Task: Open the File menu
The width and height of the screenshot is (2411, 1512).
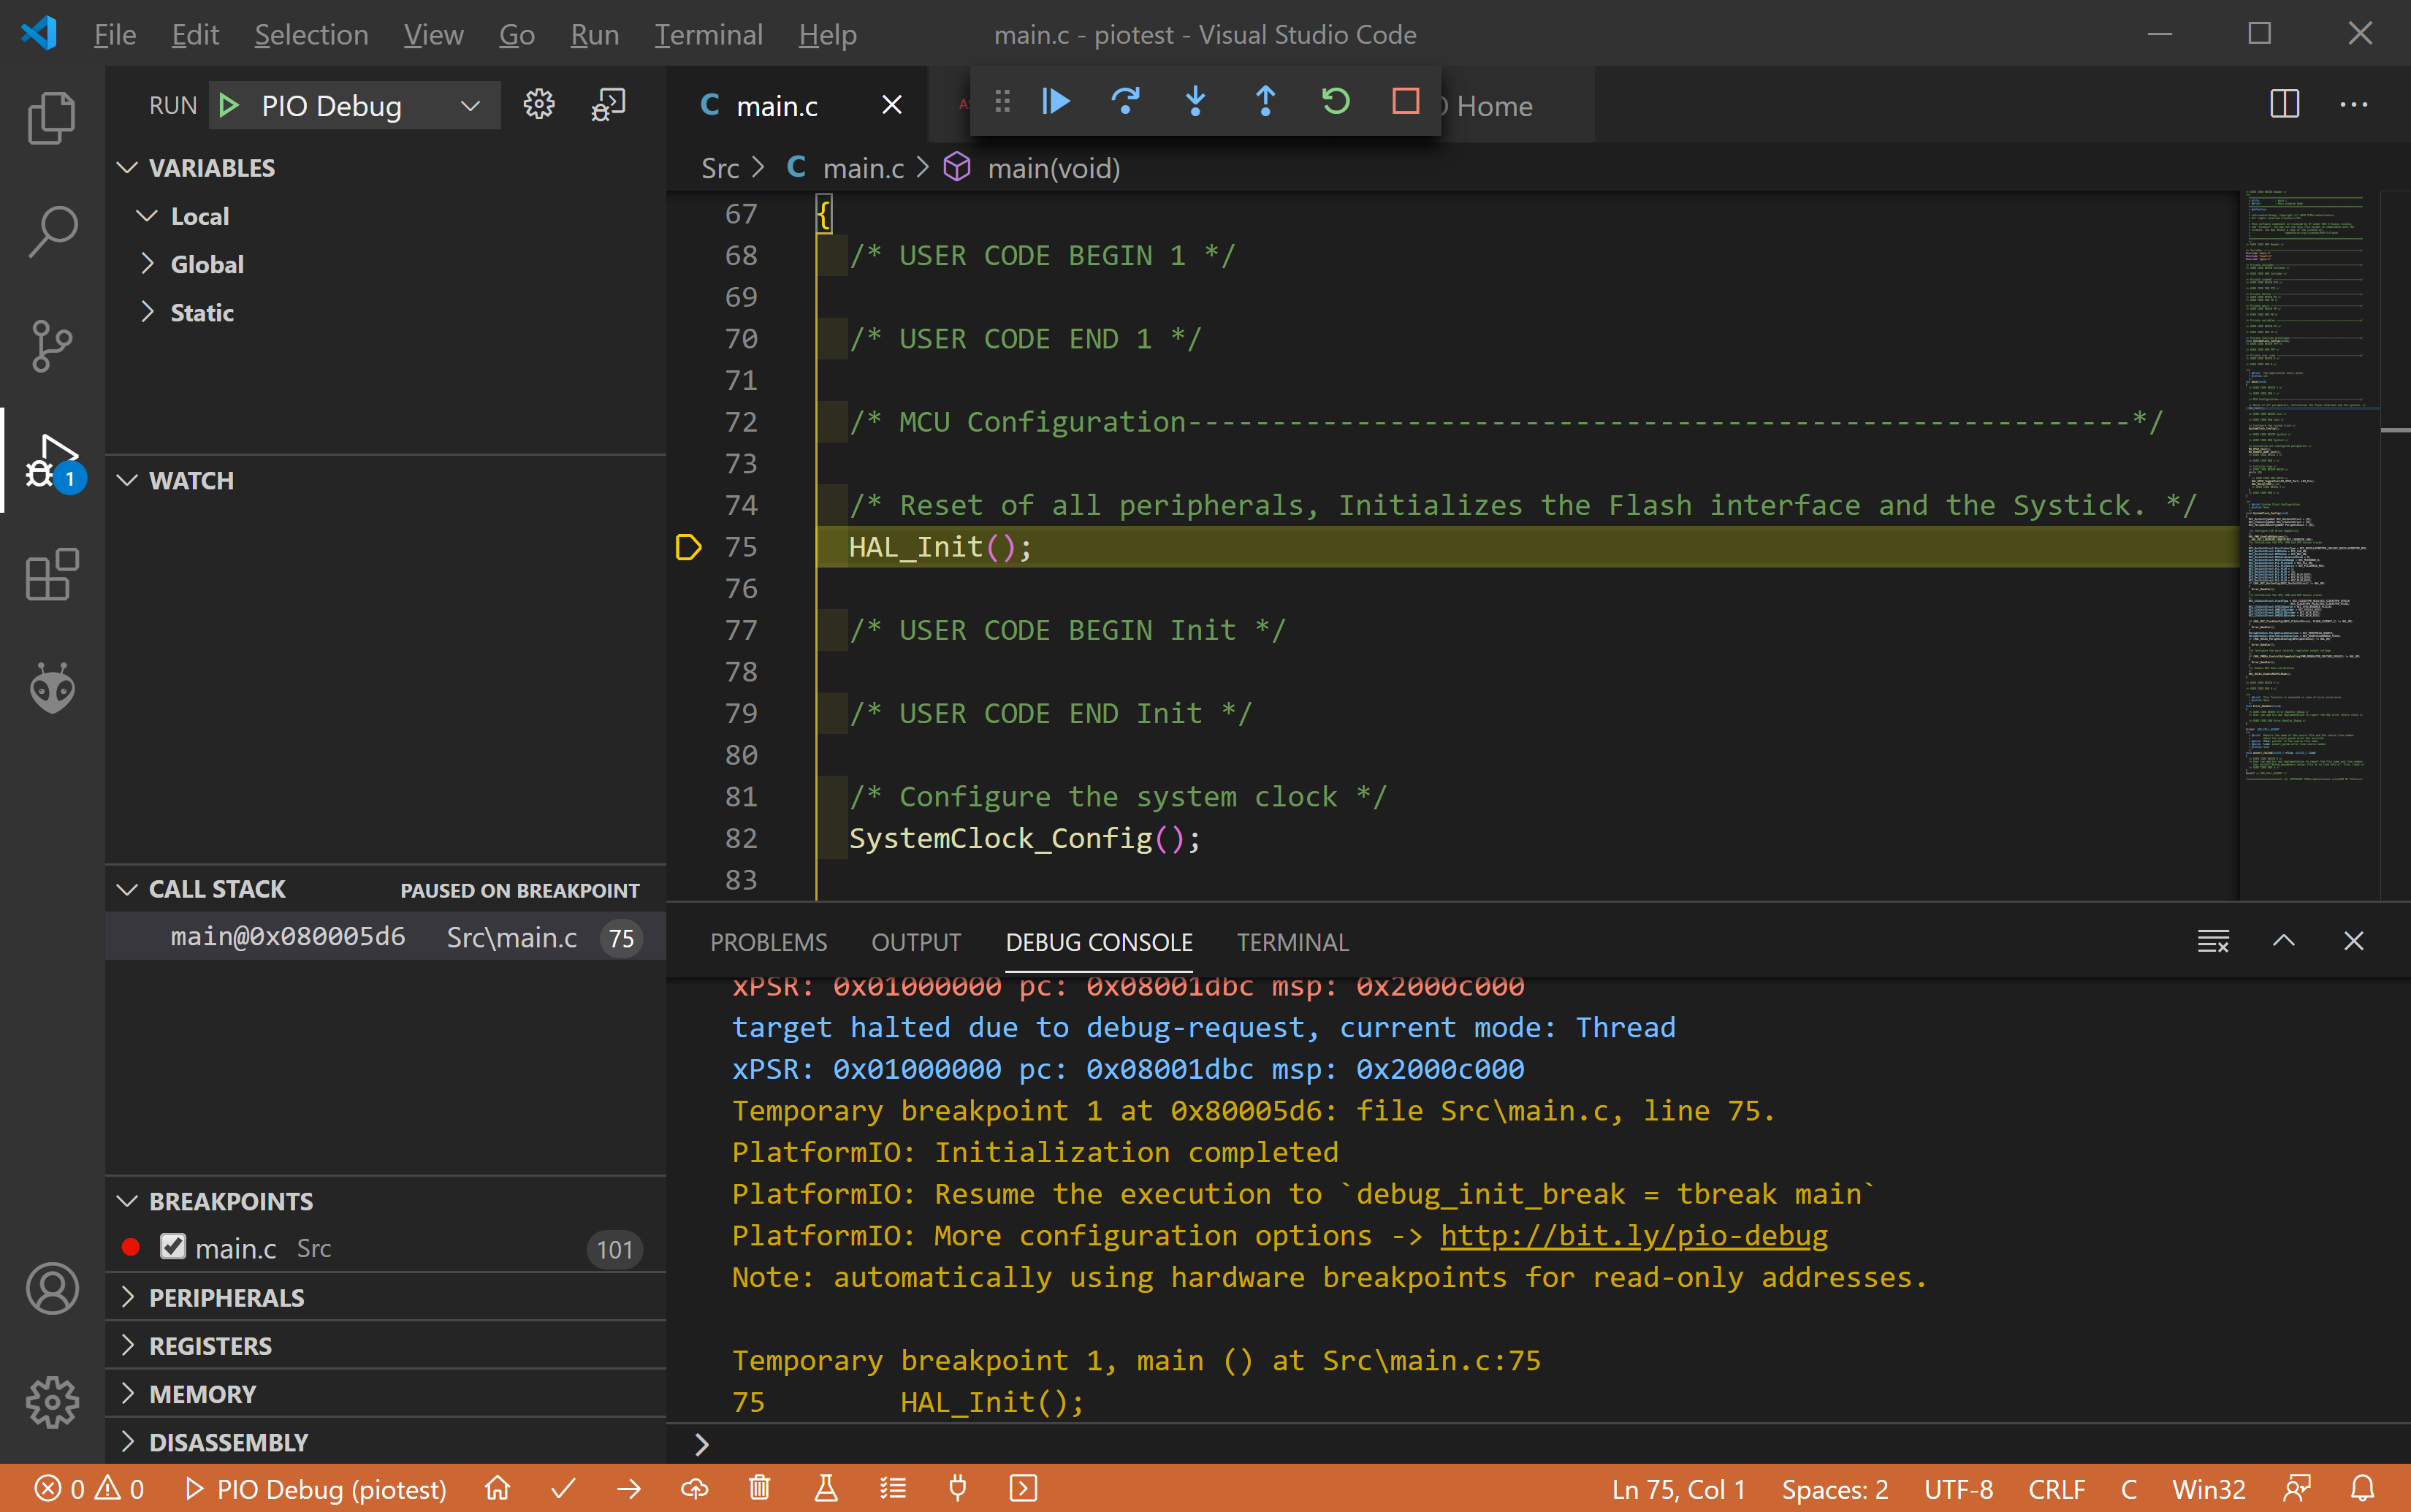Action: (x=115, y=35)
